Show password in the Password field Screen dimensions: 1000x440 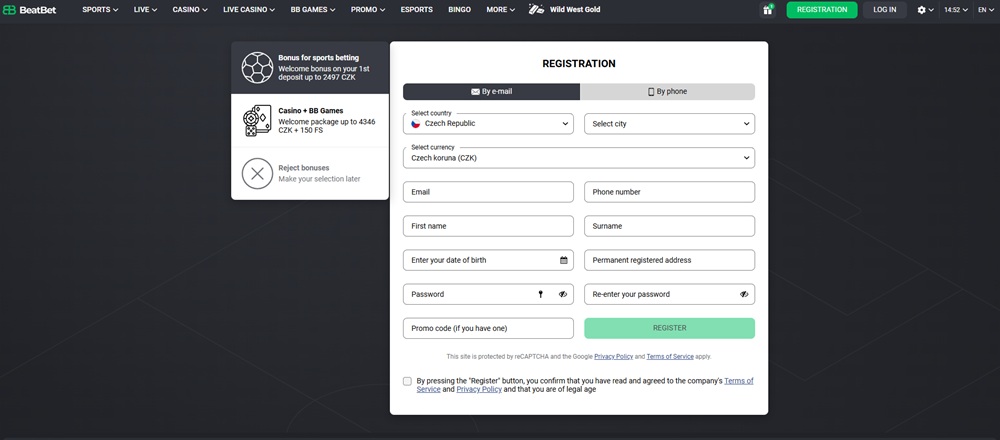pyautogui.click(x=563, y=294)
